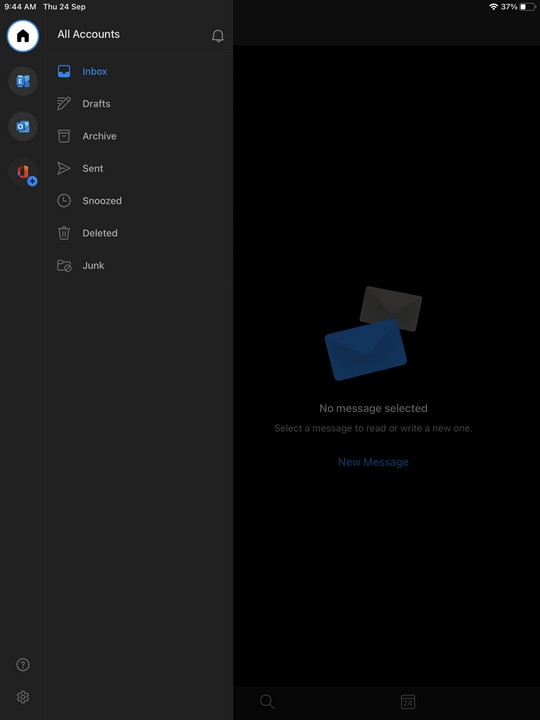Open the calendar icon in bottom bar
This screenshot has width=540, height=720.
coord(408,702)
